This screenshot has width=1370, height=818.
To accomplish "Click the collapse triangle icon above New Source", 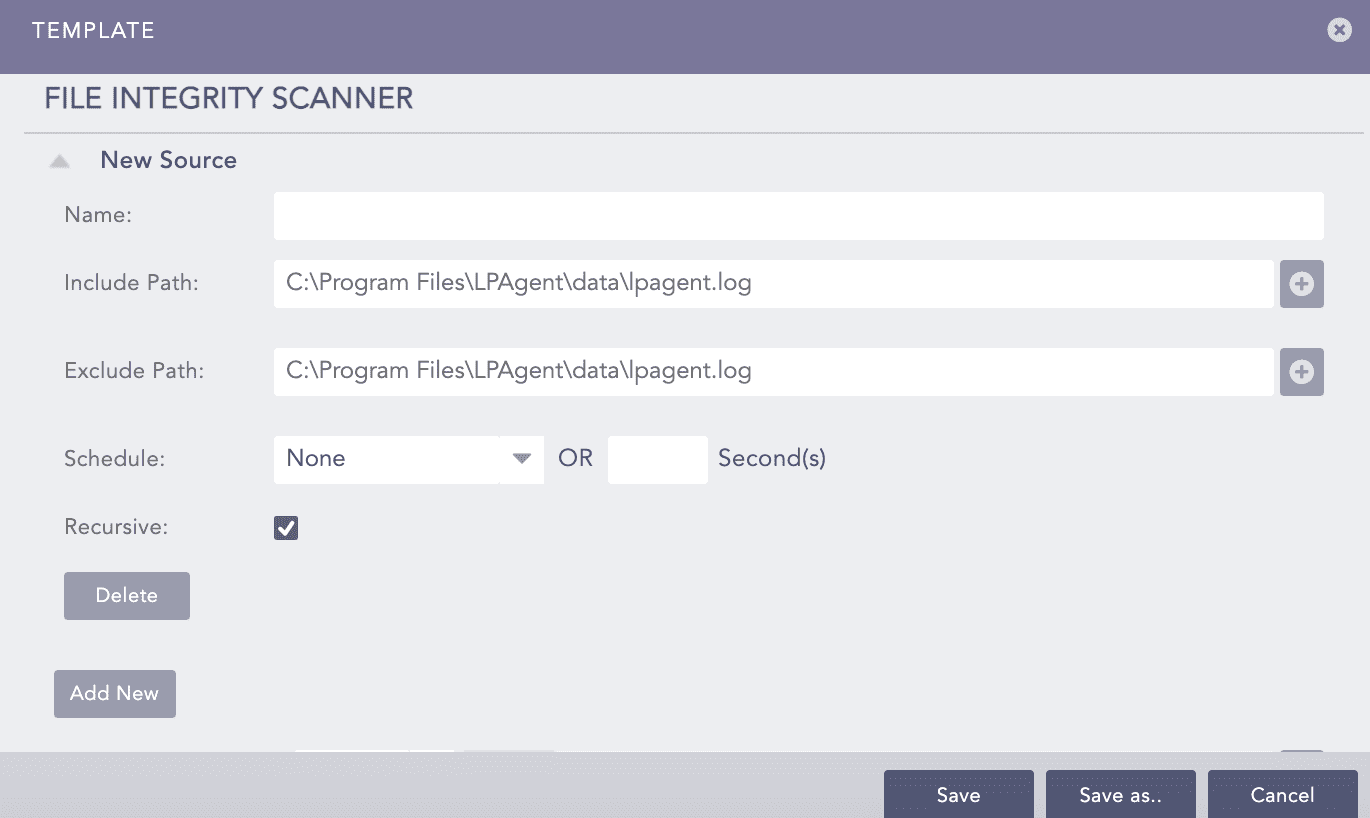I will [x=59, y=160].
